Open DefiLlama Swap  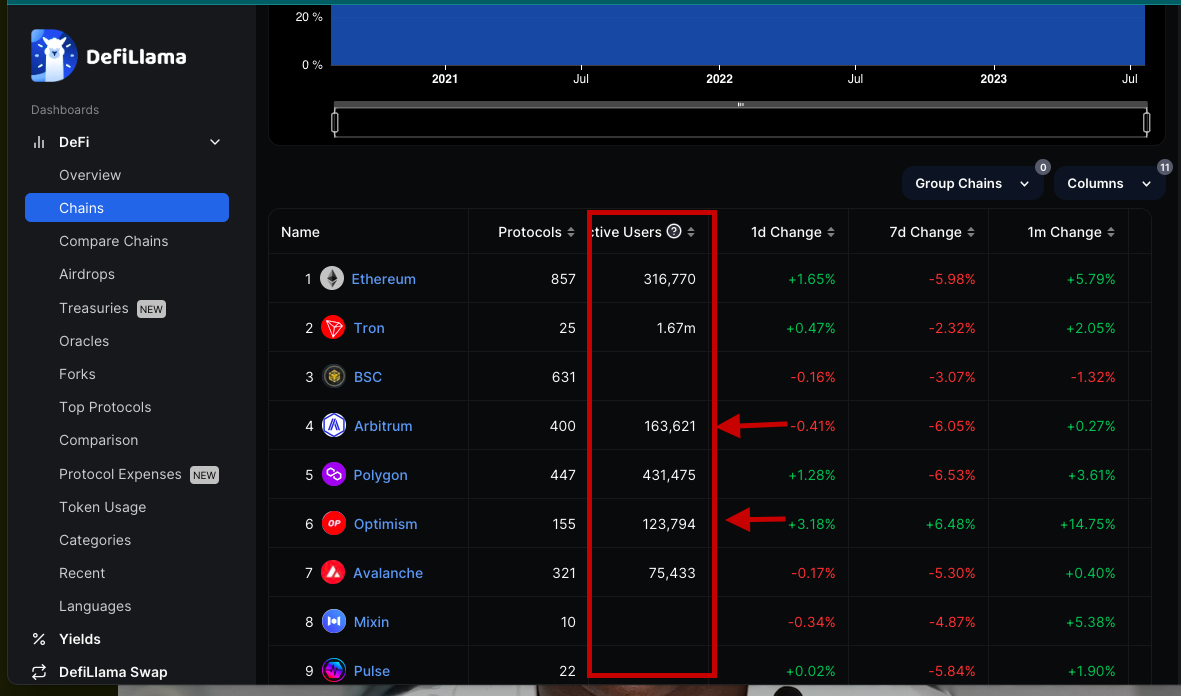[x=113, y=673]
